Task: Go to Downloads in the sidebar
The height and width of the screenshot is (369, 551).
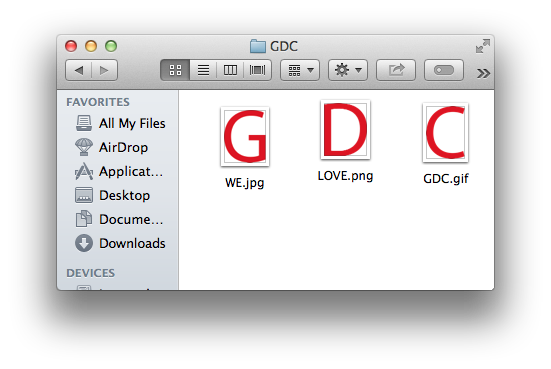Action: pyautogui.click(x=119, y=243)
